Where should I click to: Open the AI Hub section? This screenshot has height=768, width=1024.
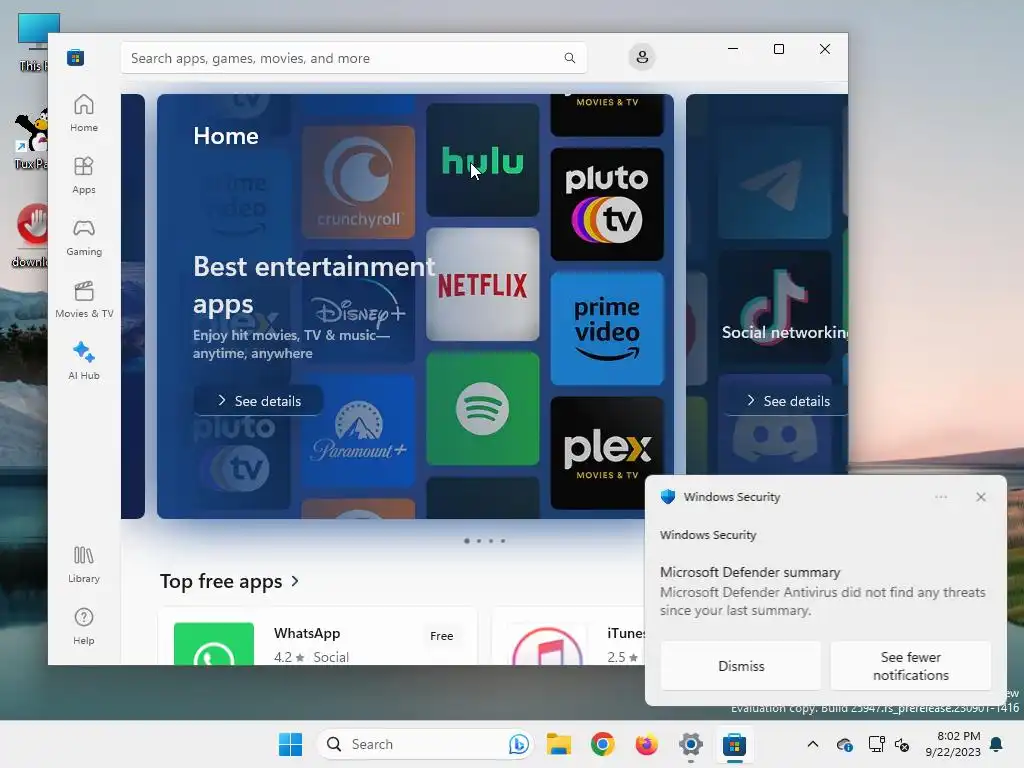point(84,361)
